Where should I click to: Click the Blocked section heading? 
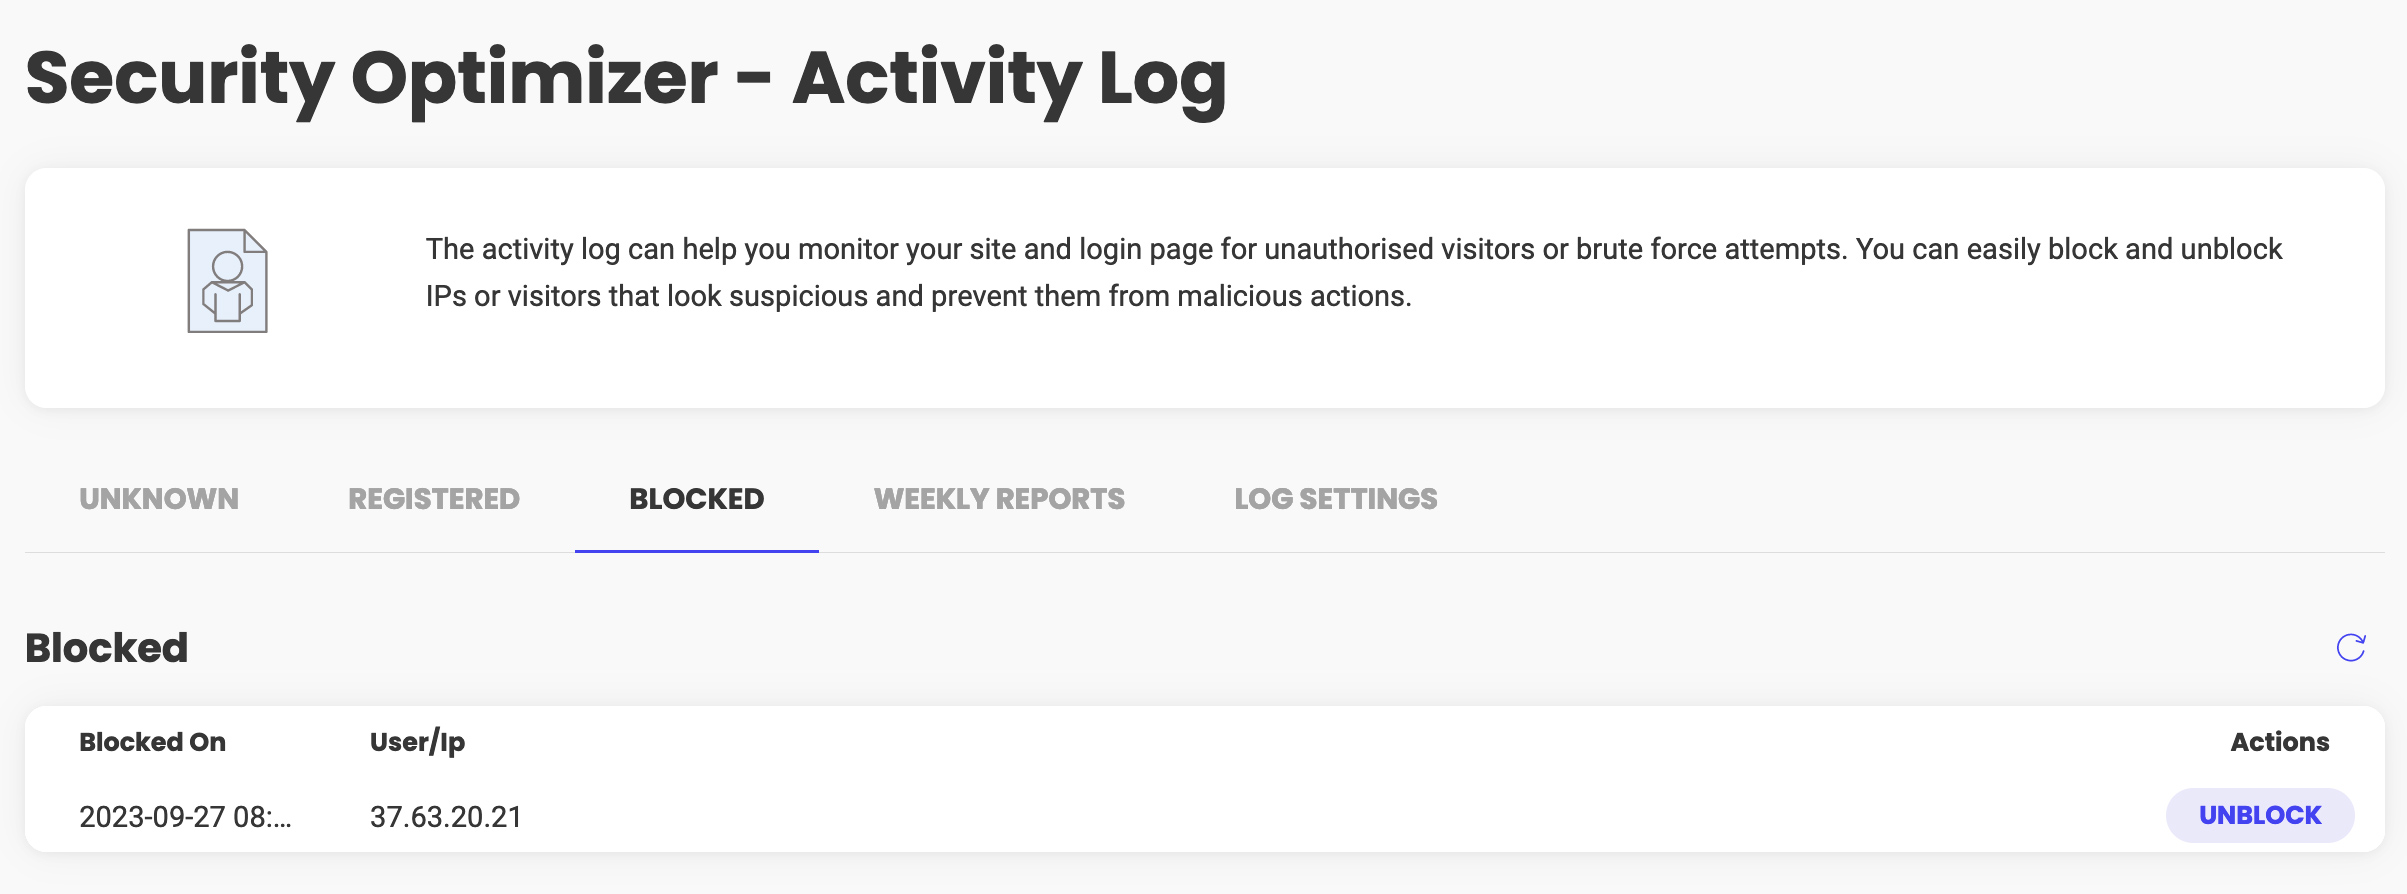tap(107, 648)
